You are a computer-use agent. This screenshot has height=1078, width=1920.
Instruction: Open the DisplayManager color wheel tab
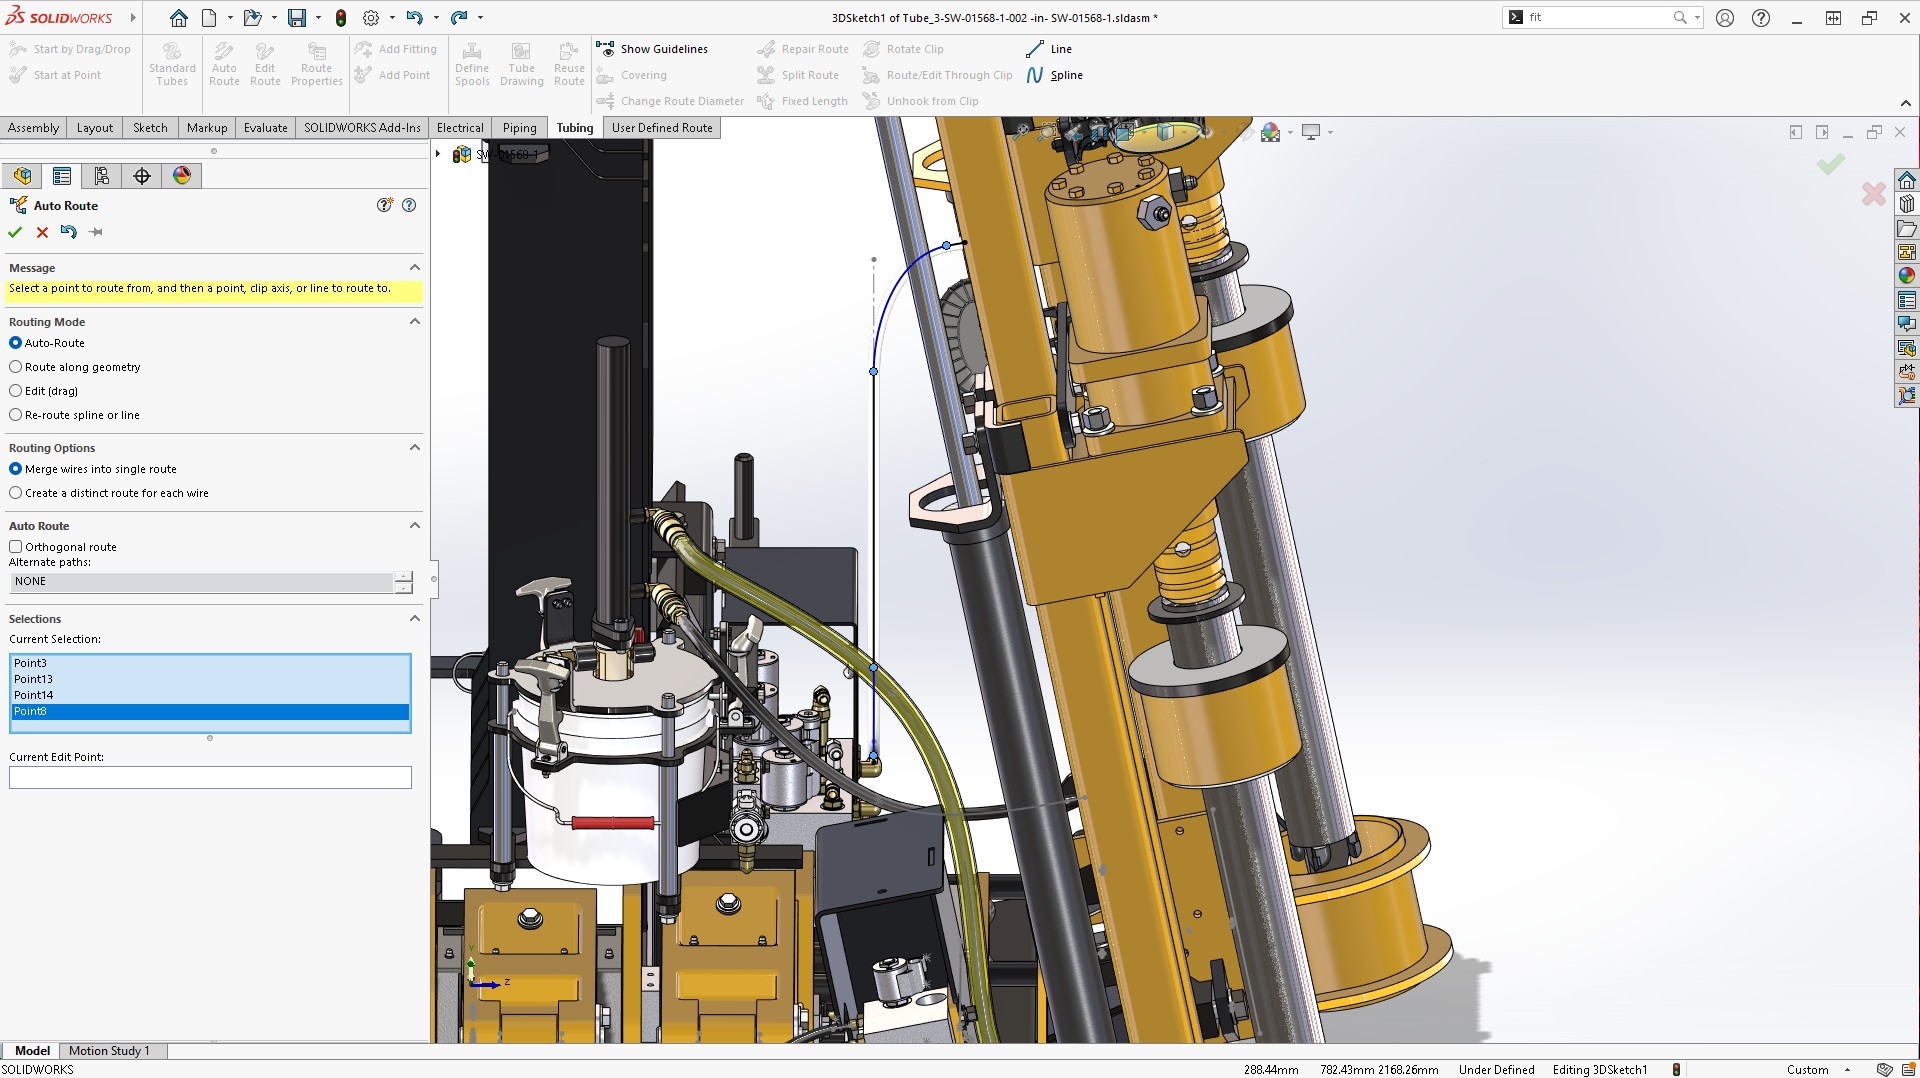[x=181, y=176]
